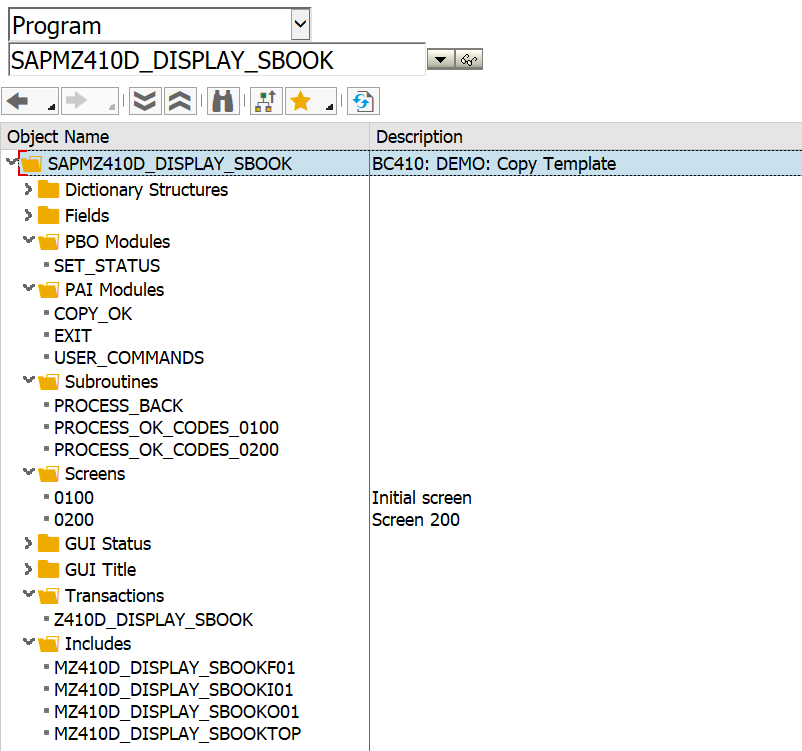Screen dimensions: 802x751
Task: Select include MZ410D_DISPLAY_SBOOKF01
Action: pos(174,668)
